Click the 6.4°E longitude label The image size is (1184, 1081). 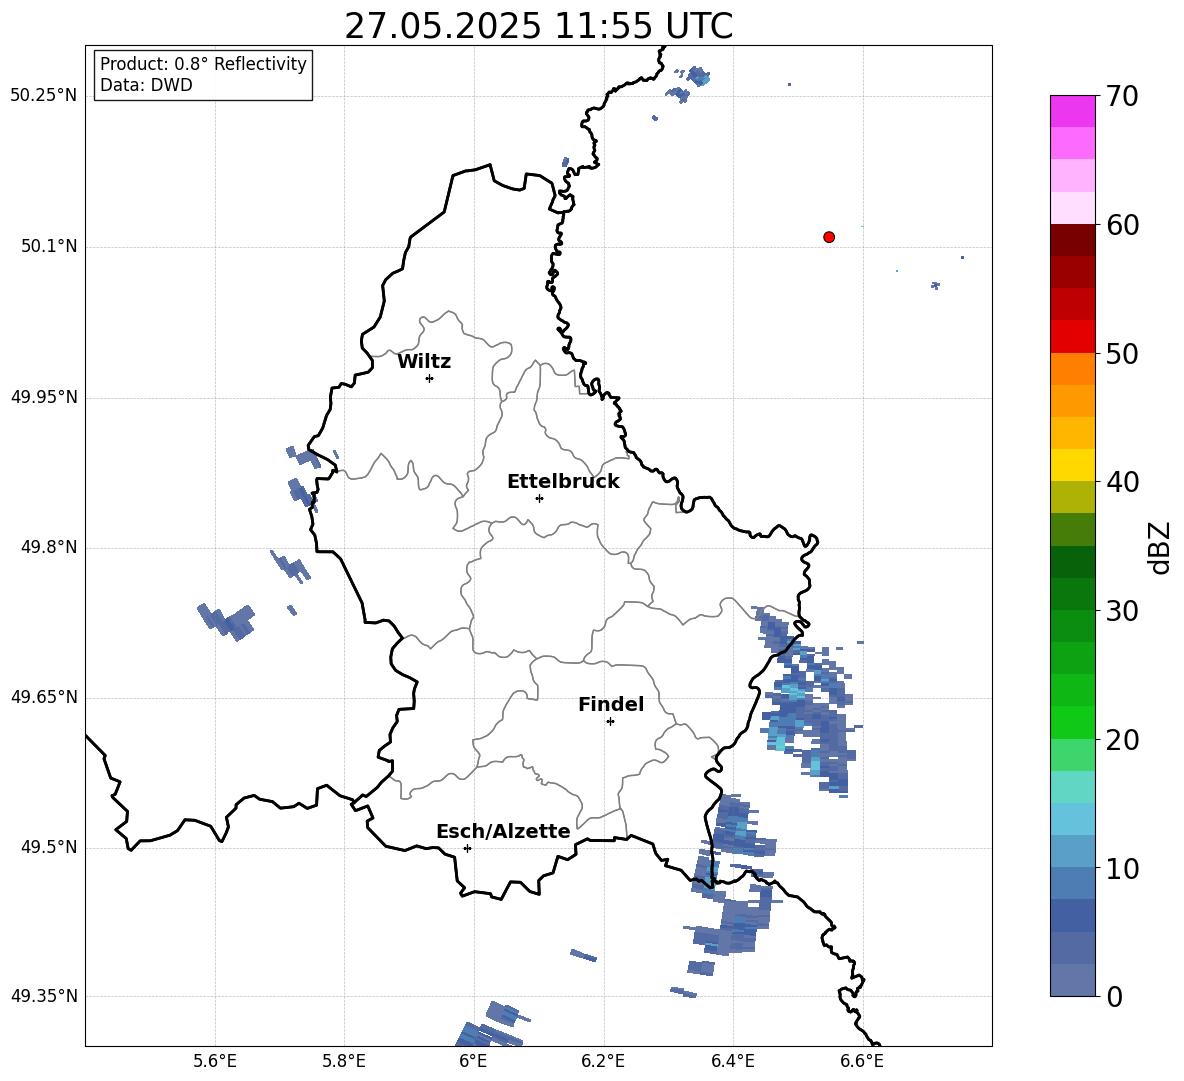(x=732, y=1061)
